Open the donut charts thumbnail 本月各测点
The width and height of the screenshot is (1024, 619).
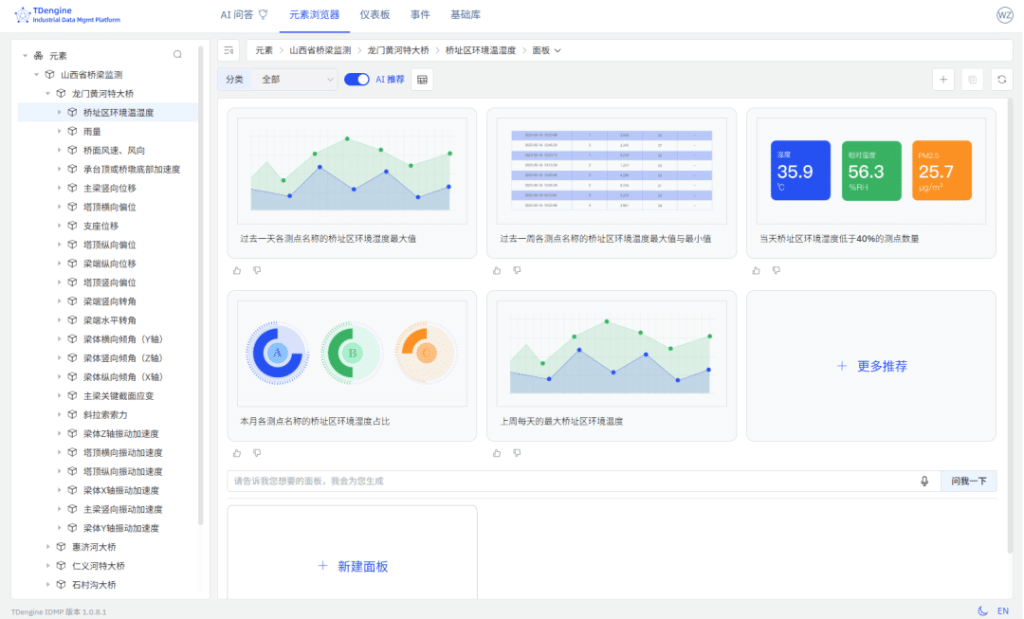coord(352,353)
